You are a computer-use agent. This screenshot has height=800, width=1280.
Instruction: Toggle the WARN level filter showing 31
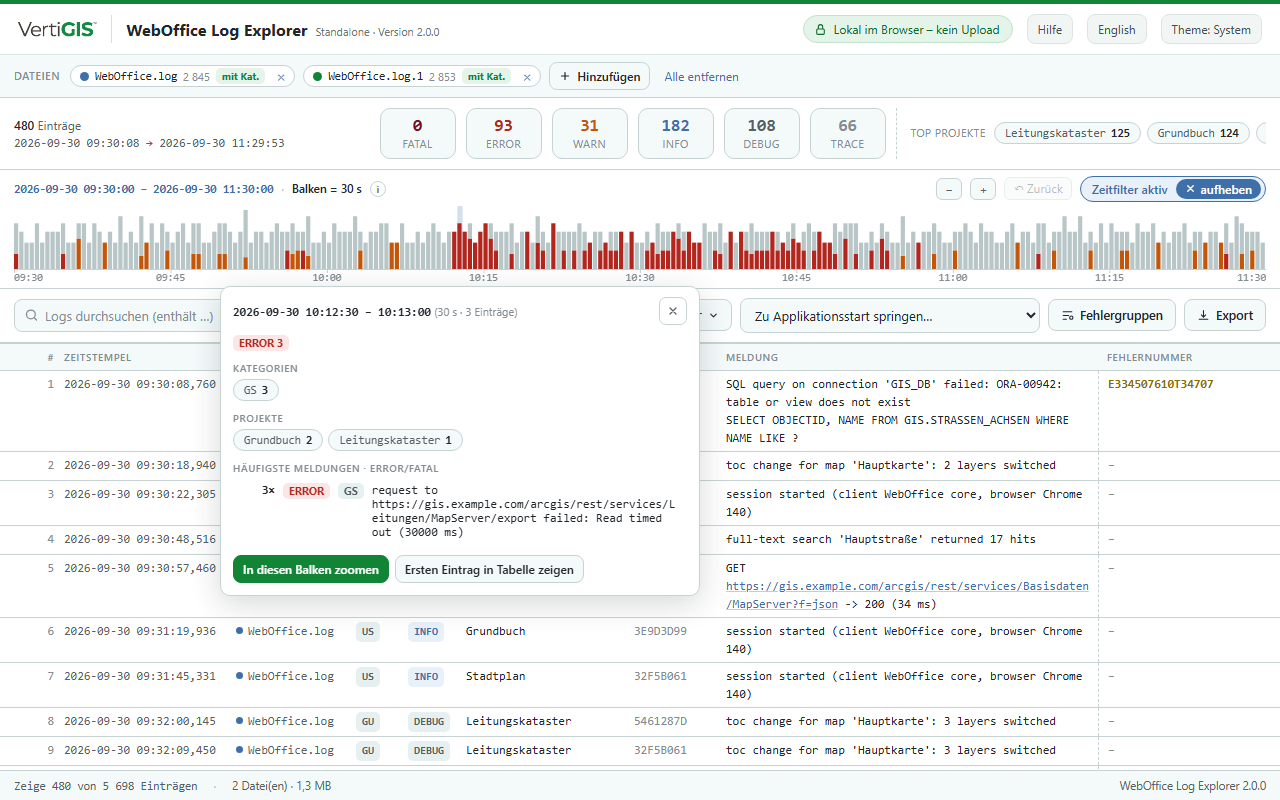coord(590,134)
